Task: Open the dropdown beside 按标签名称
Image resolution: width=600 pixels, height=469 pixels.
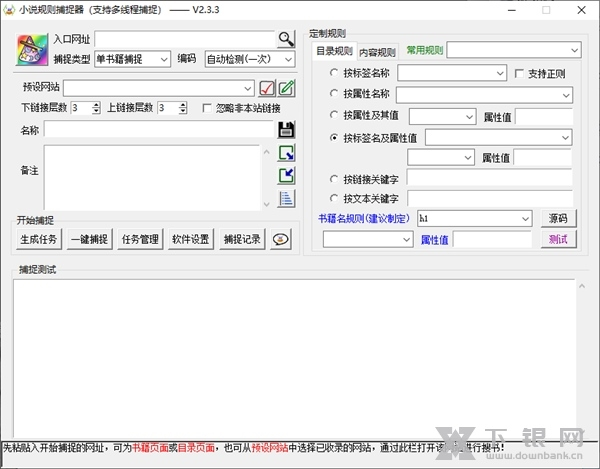Action: coord(452,73)
